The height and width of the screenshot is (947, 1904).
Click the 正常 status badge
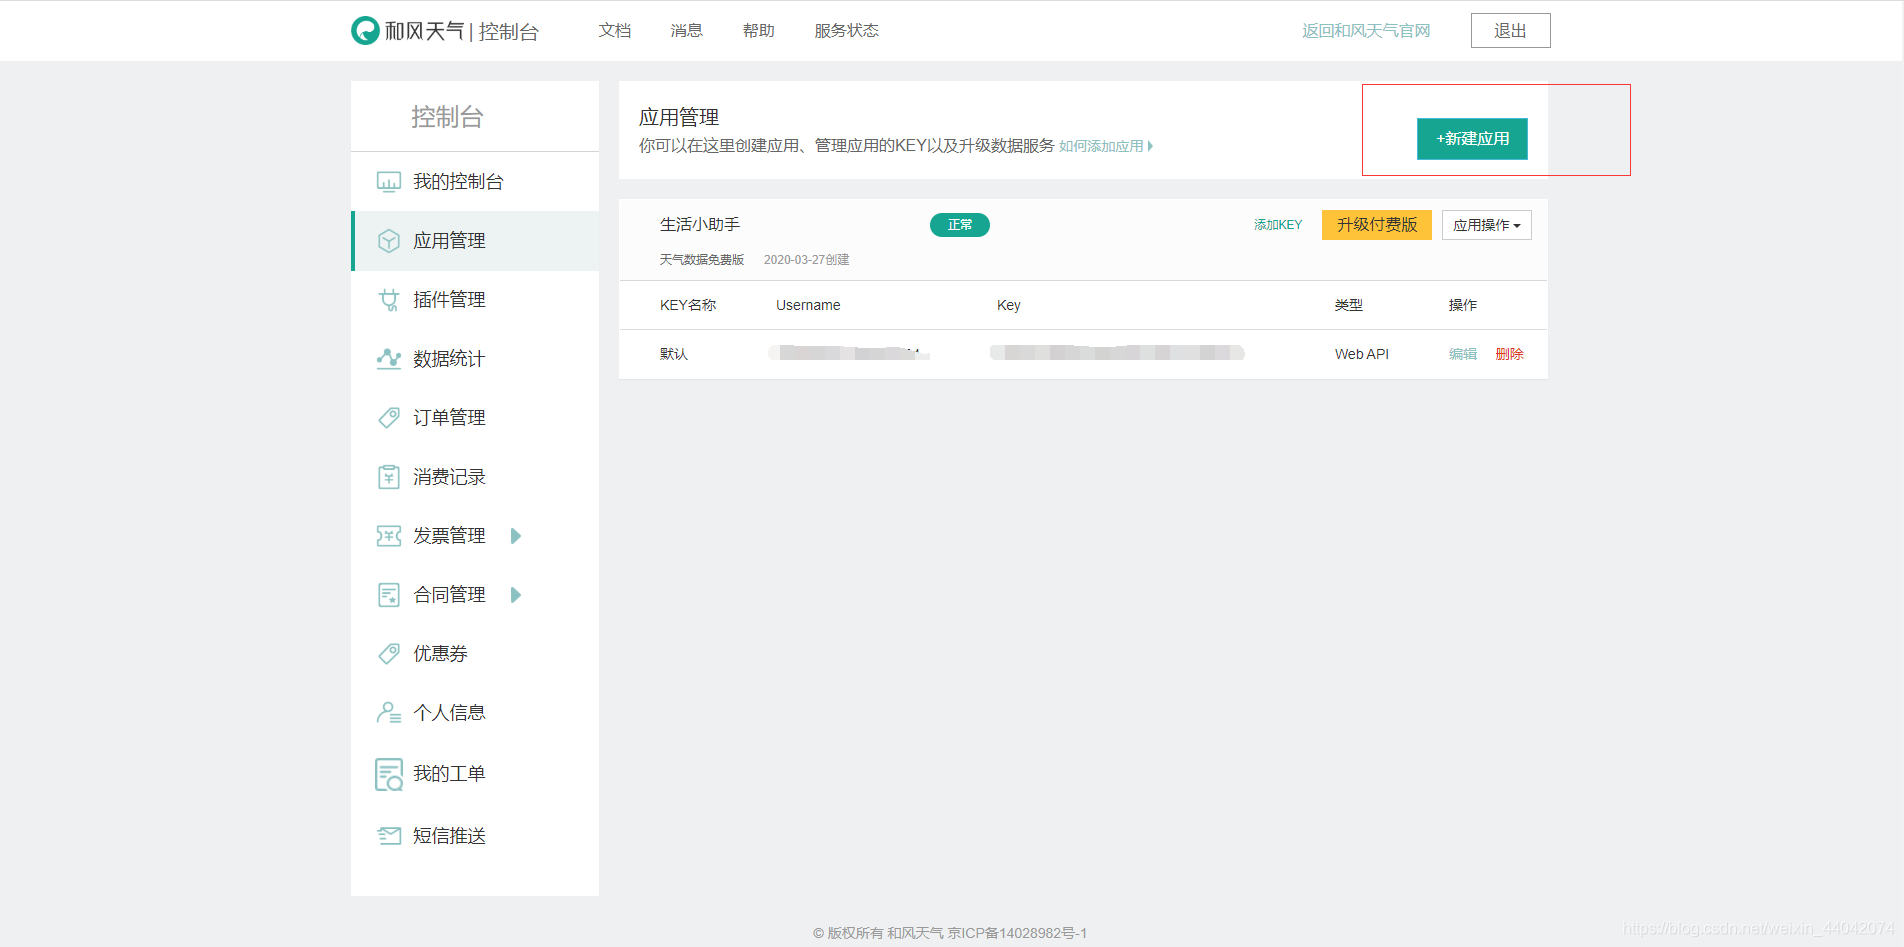(x=959, y=224)
